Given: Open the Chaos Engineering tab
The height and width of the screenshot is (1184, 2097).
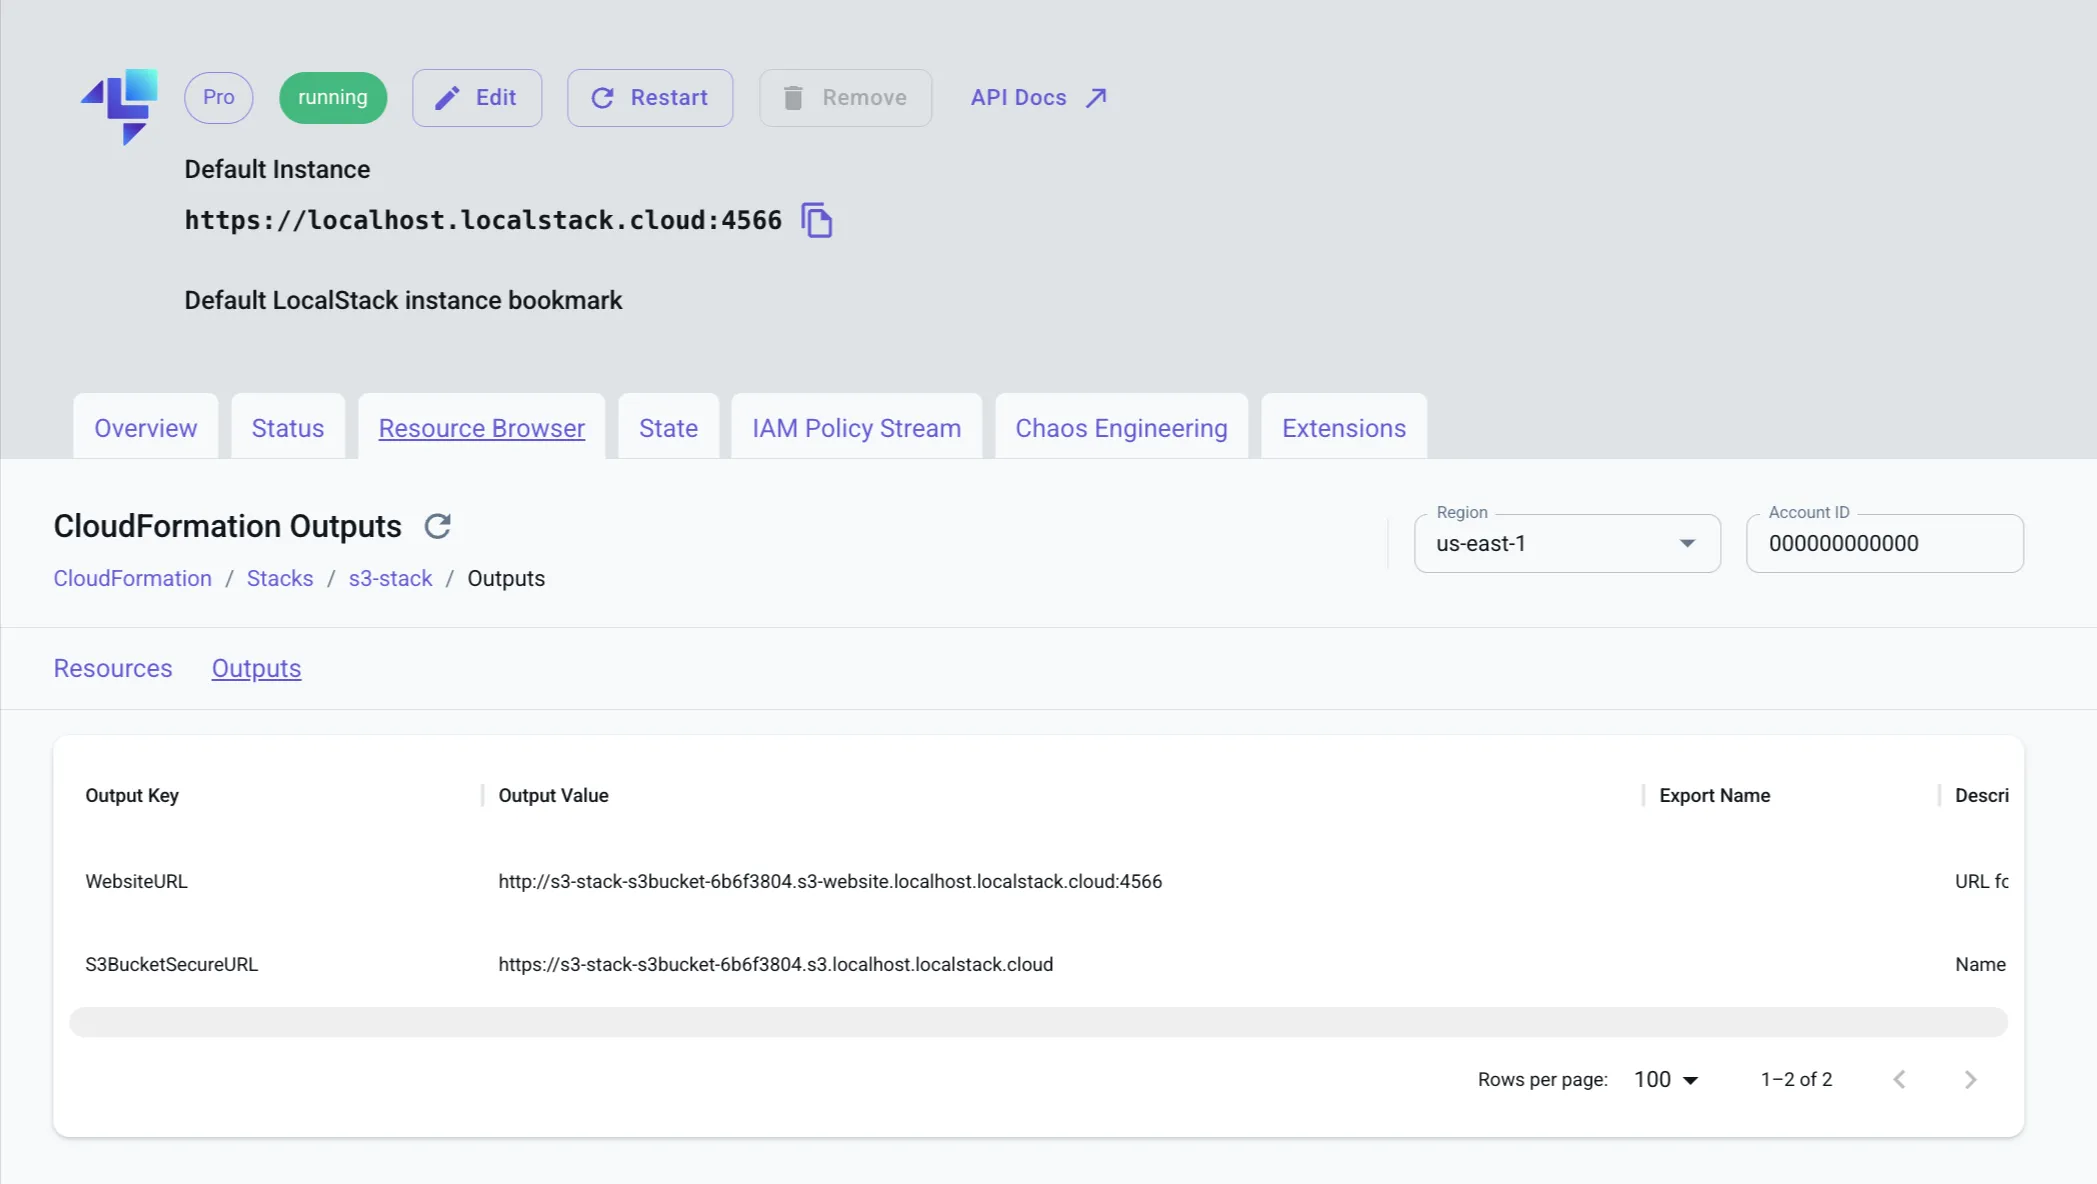Looking at the screenshot, I should (x=1120, y=427).
